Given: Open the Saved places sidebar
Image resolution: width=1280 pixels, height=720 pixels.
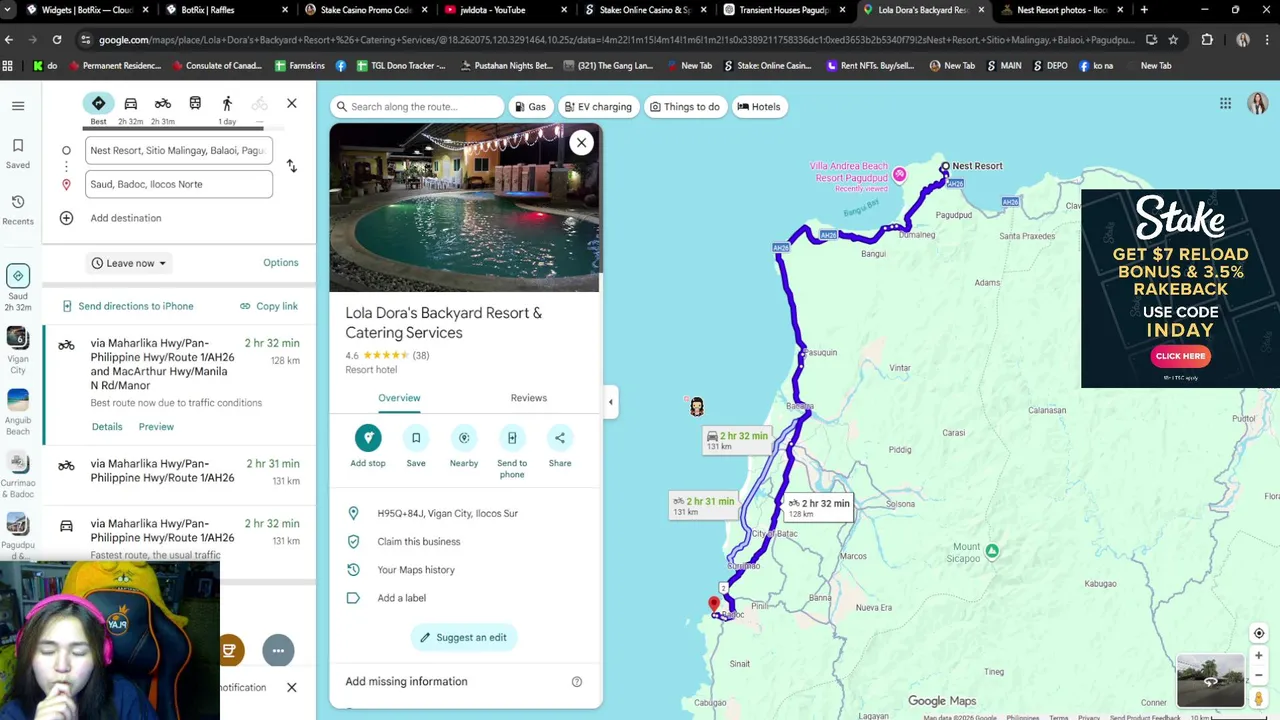Looking at the screenshot, I should [18, 153].
